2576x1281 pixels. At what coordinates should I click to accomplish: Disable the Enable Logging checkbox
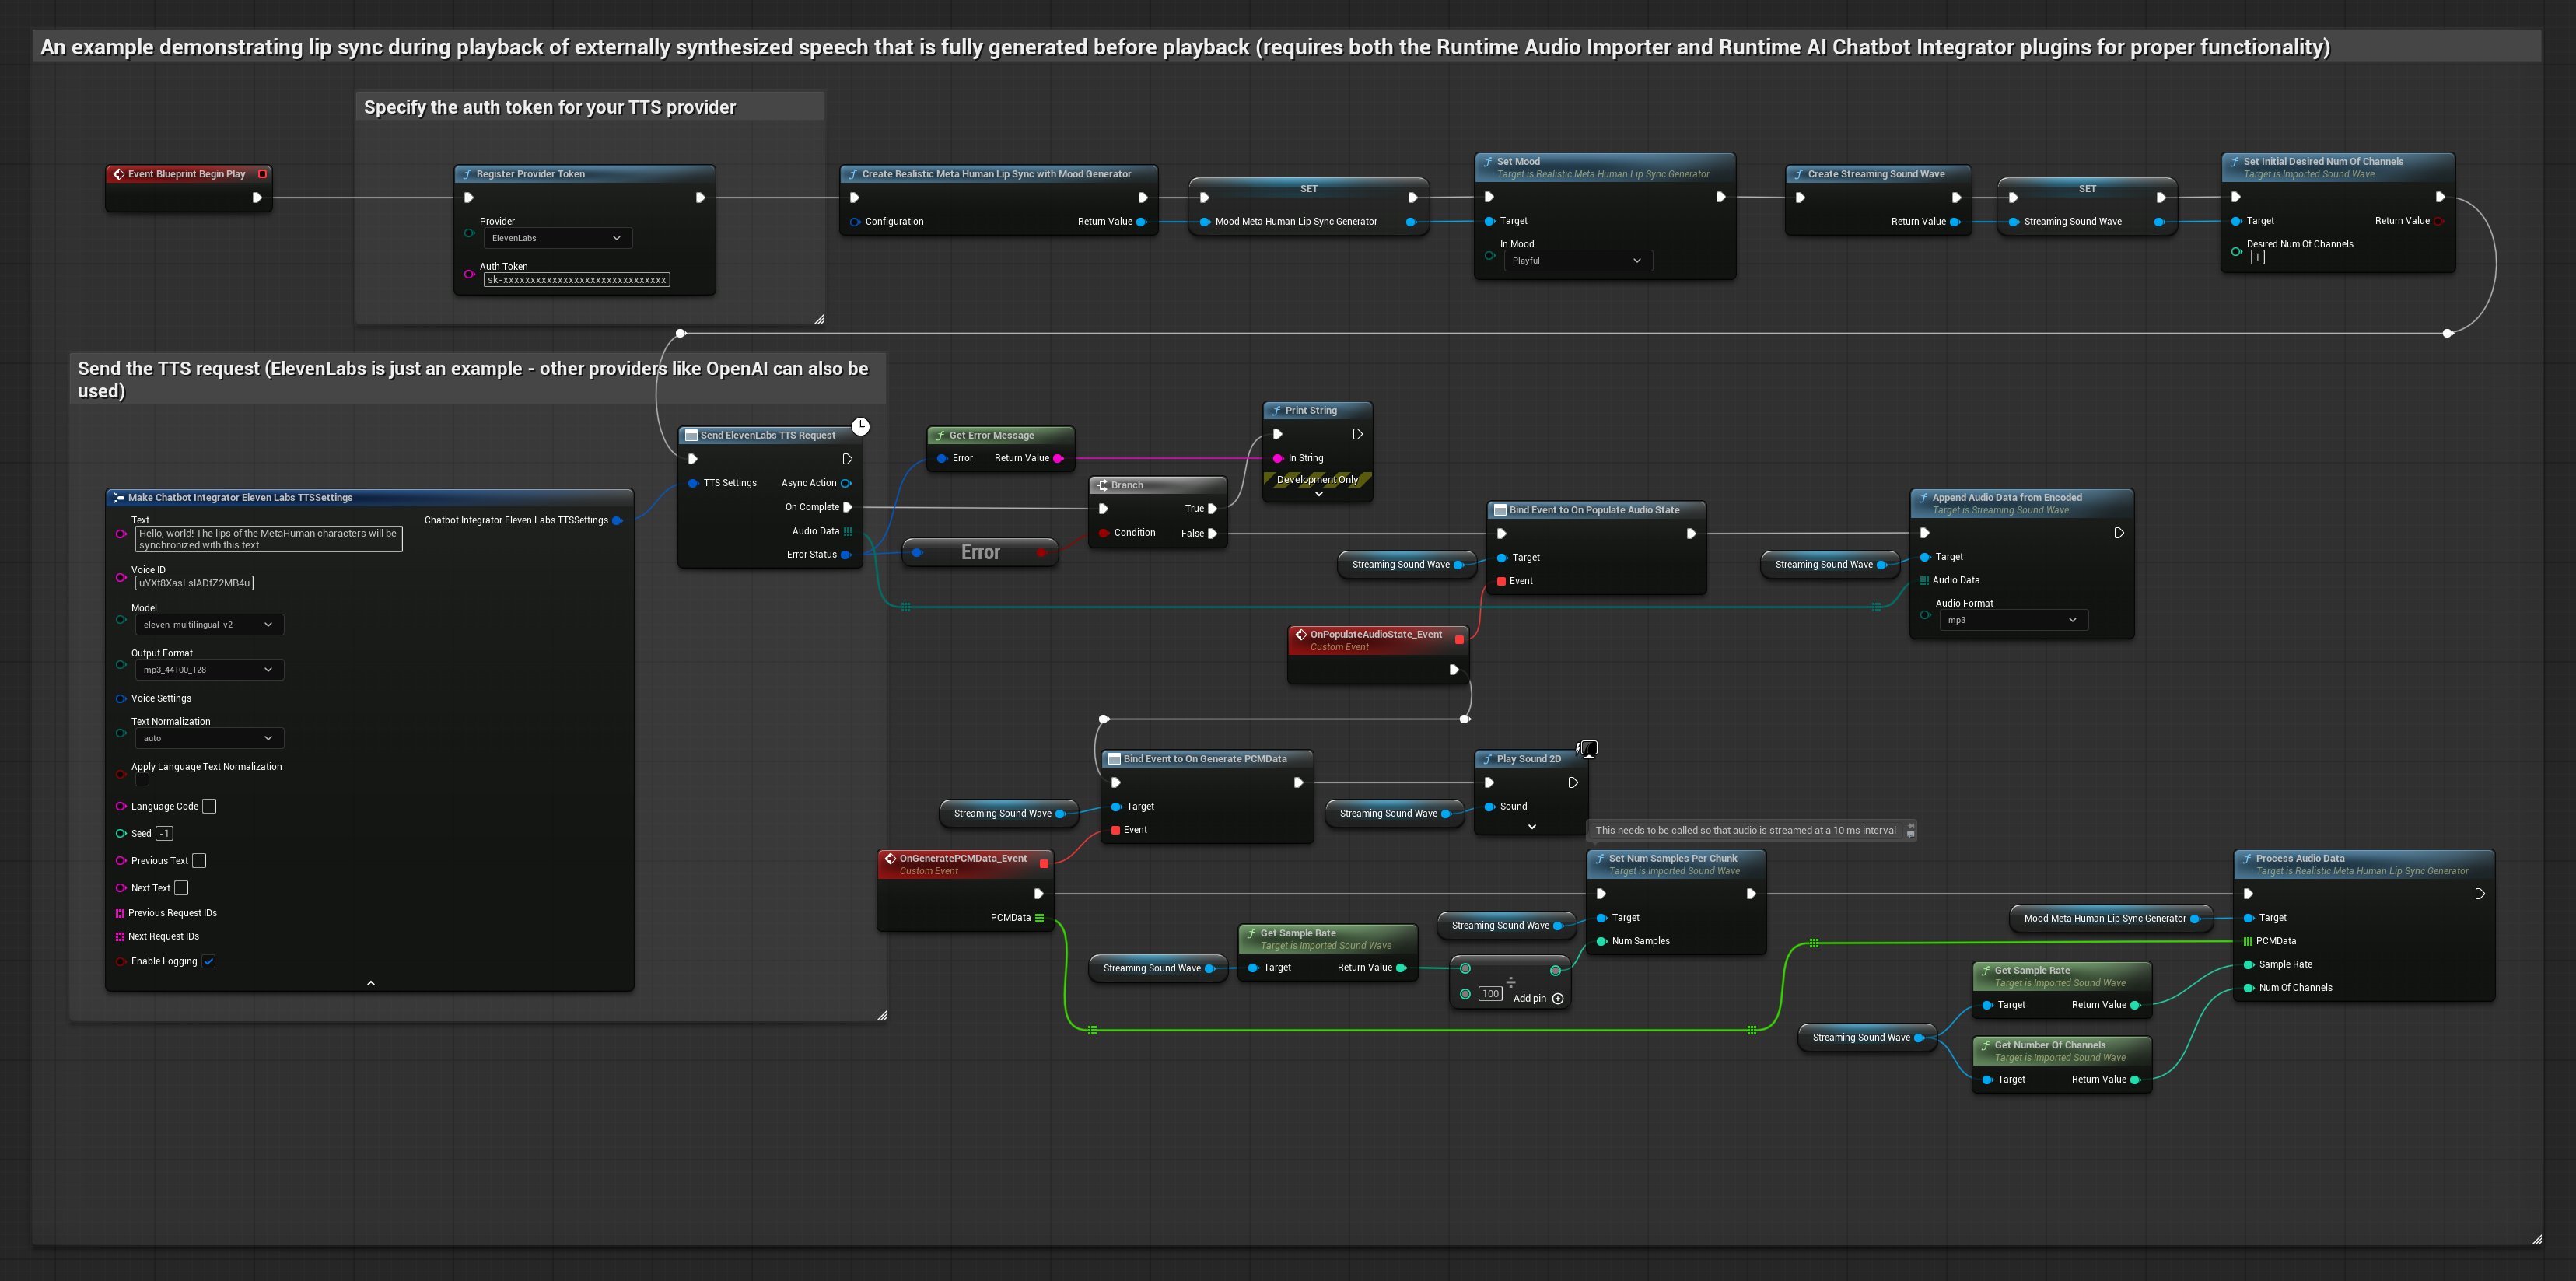(x=209, y=961)
